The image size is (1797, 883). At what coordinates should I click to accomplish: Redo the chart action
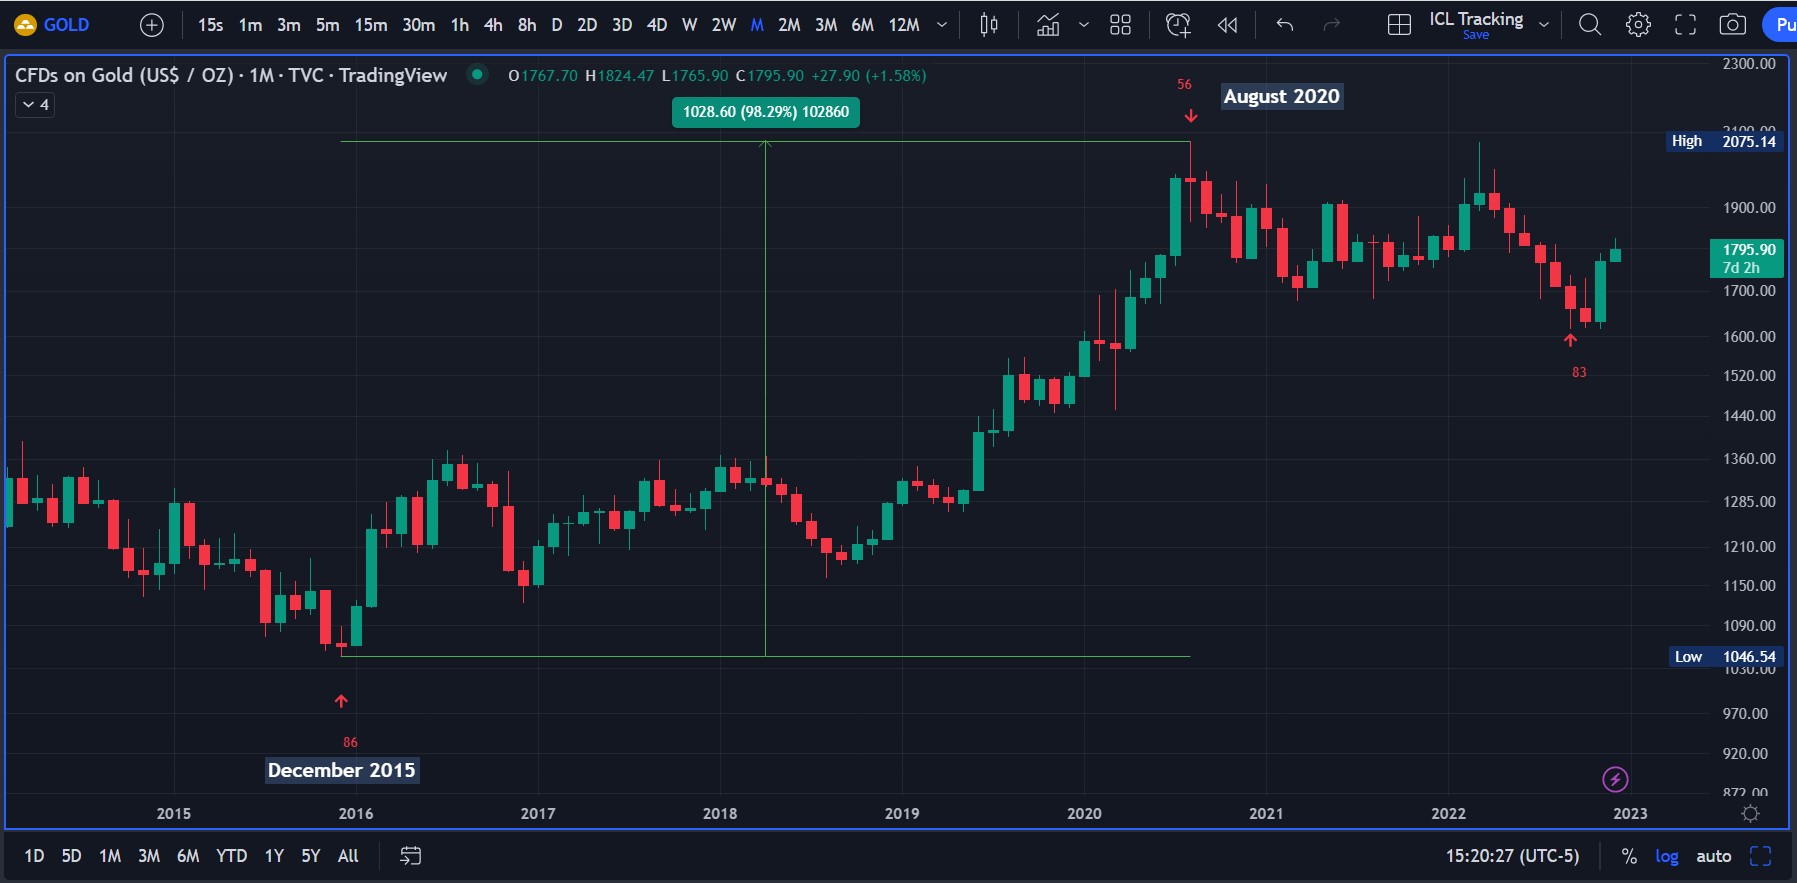(1332, 25)
